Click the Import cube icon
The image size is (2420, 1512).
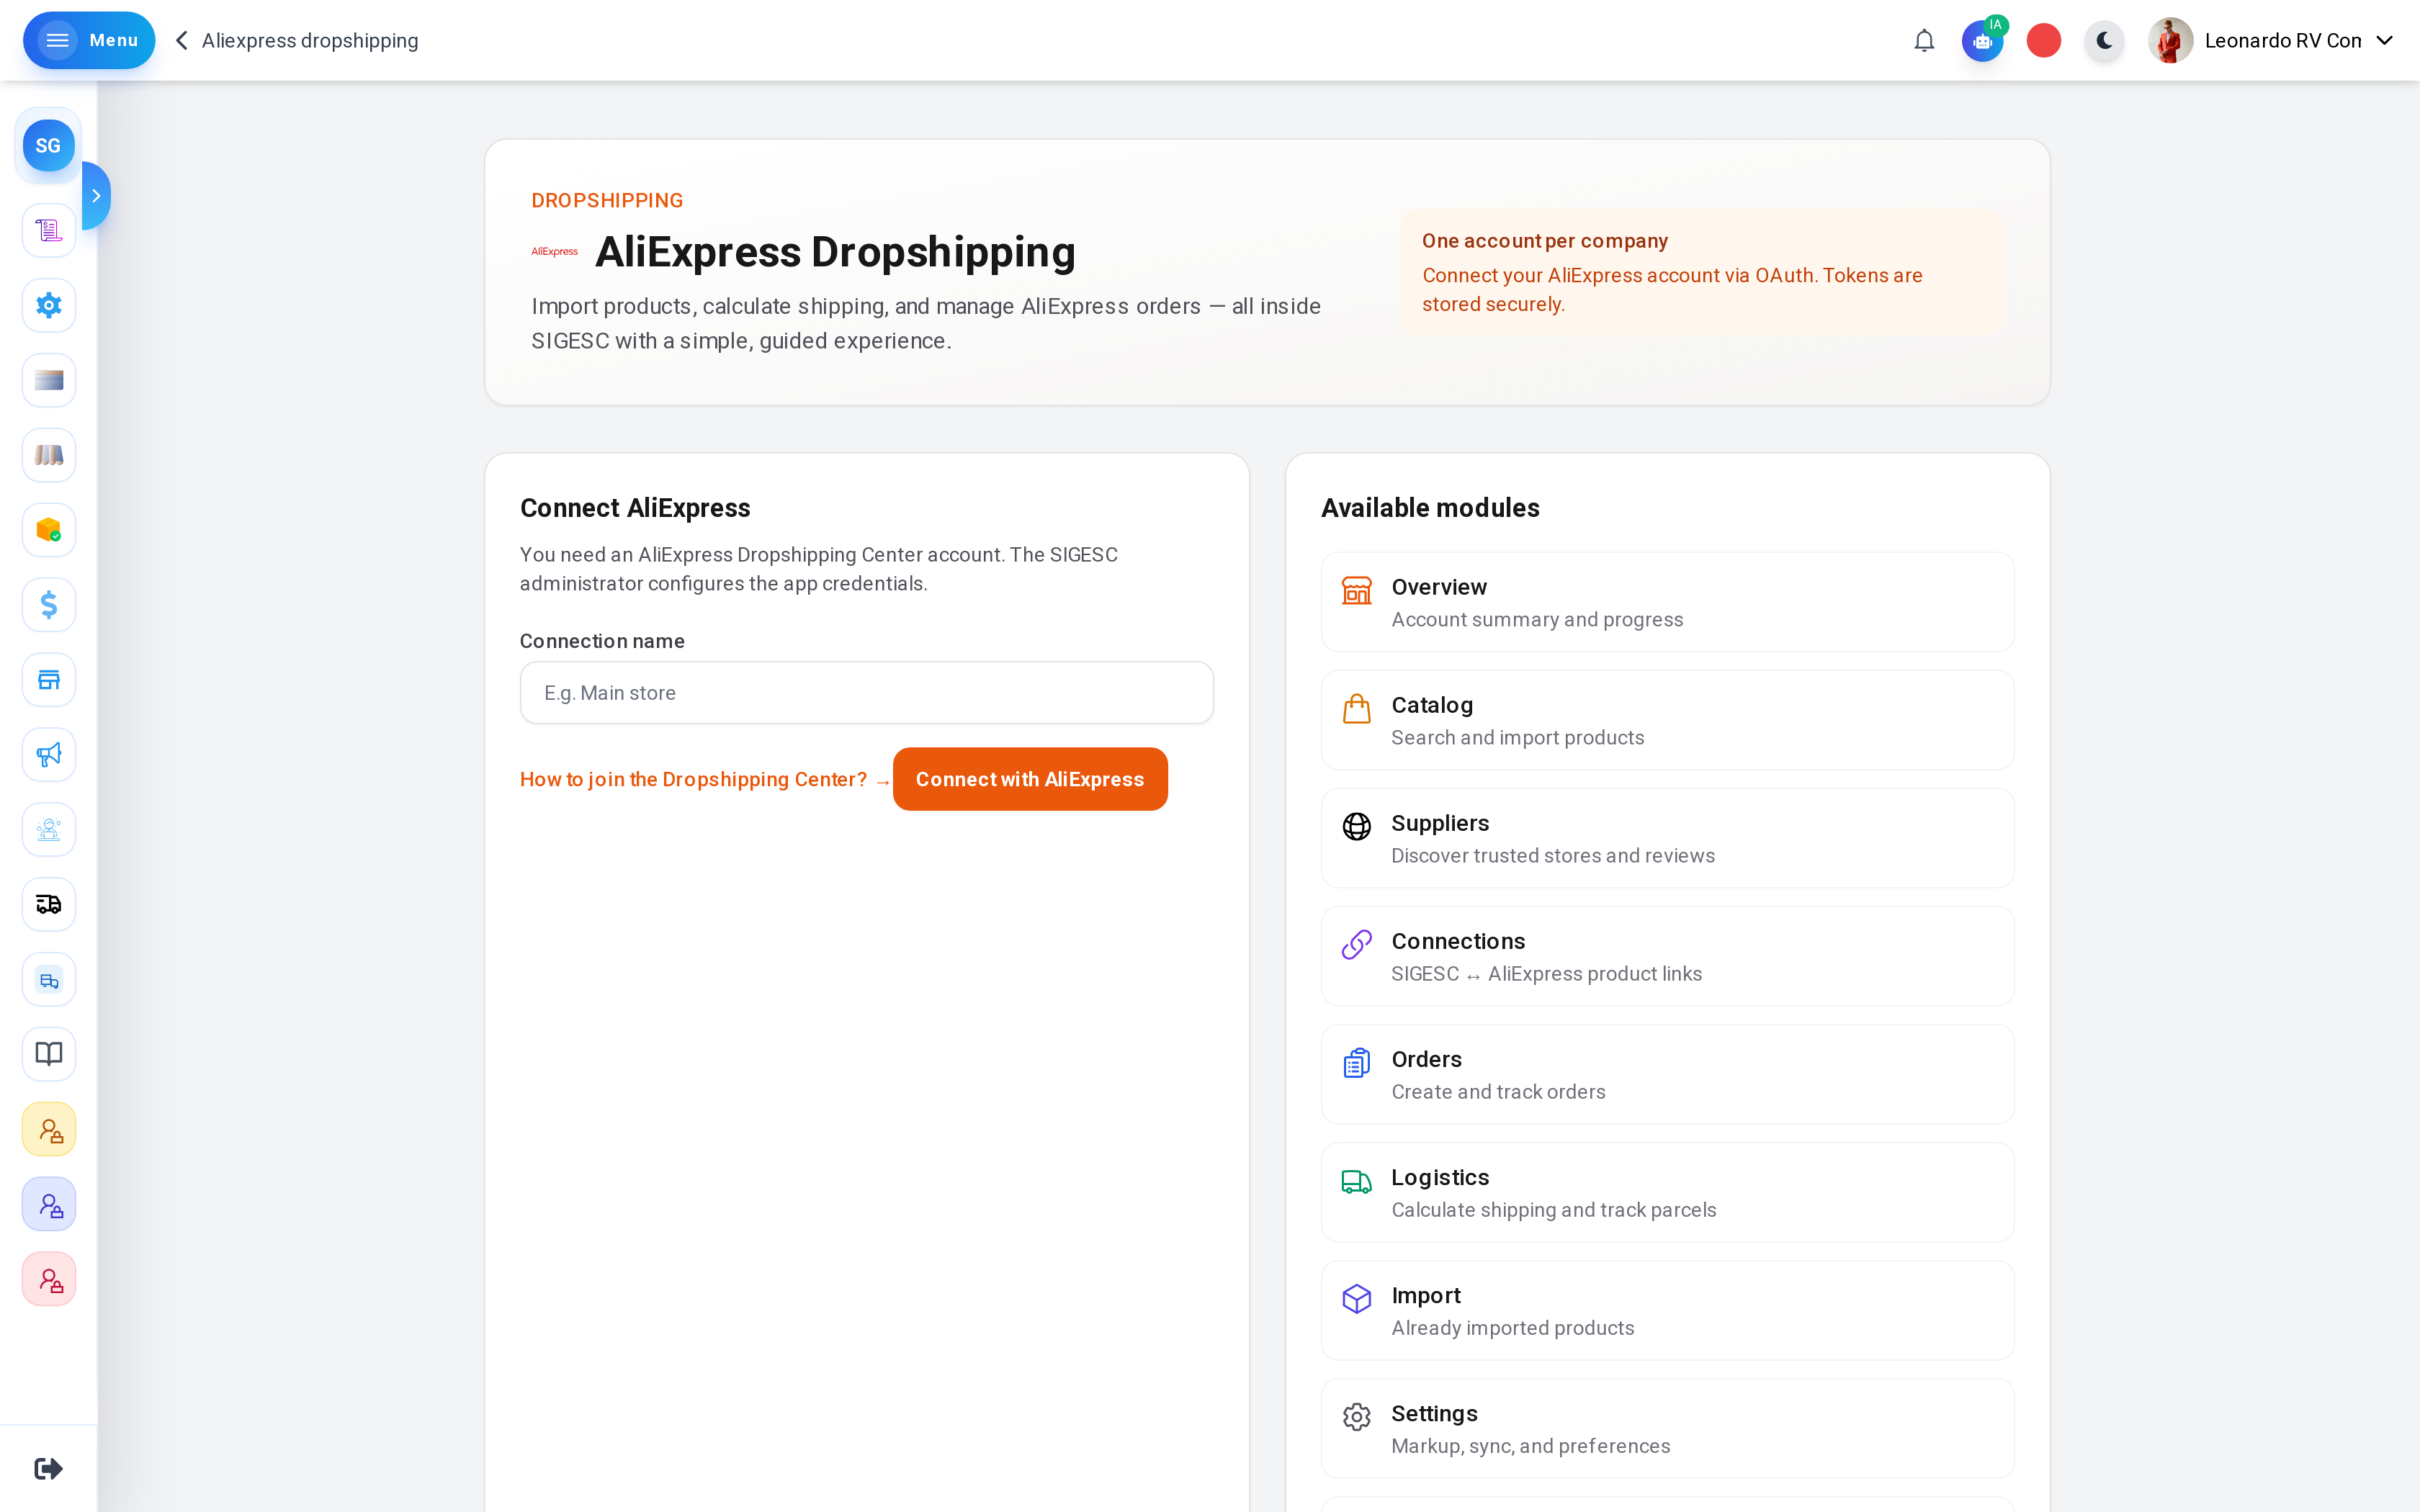(1356, 1299)
